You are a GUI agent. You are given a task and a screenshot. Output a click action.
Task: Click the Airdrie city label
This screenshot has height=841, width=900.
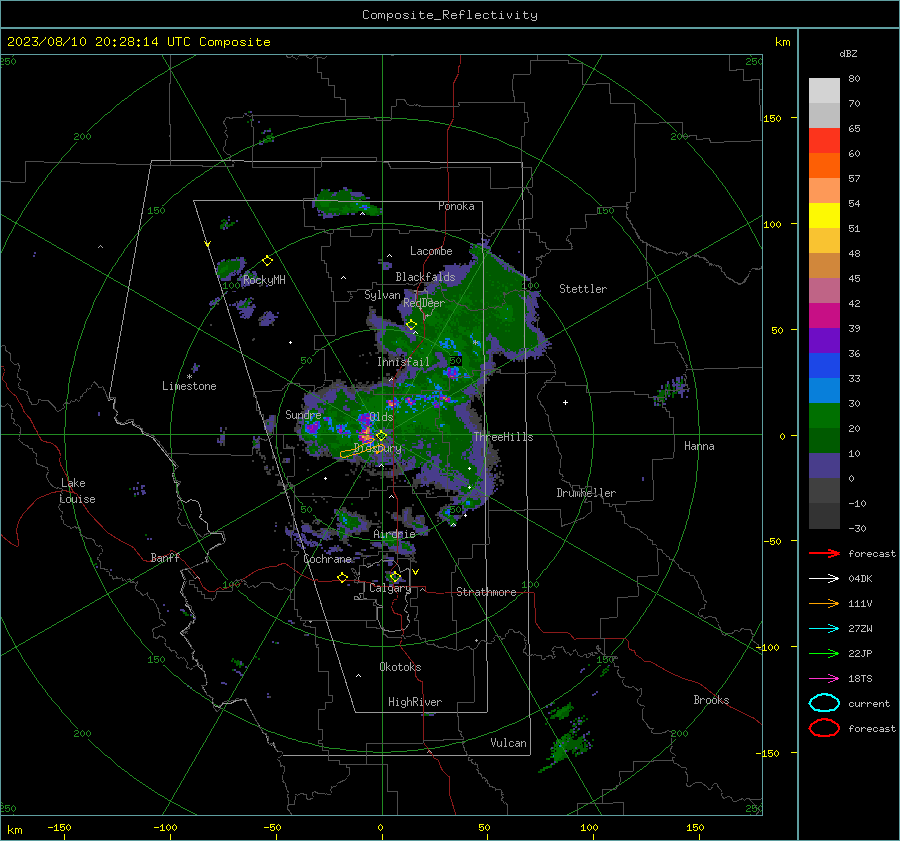click(x=394, y=534)
